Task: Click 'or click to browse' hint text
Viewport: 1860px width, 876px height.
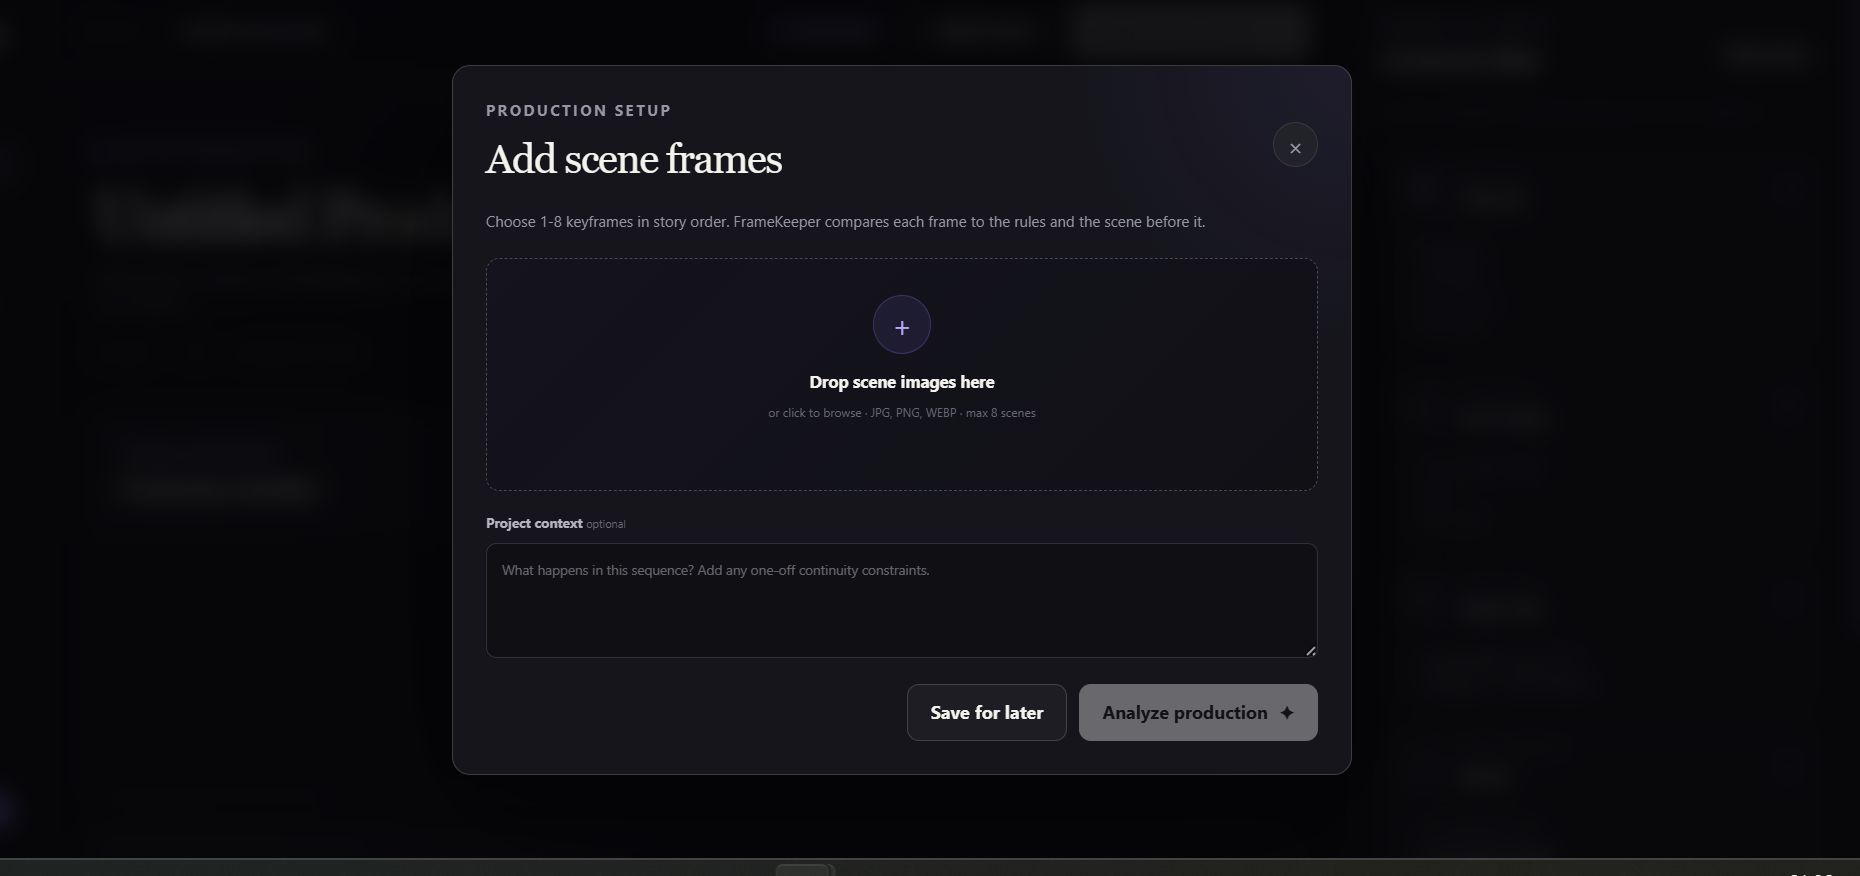Action: (814, 413)
